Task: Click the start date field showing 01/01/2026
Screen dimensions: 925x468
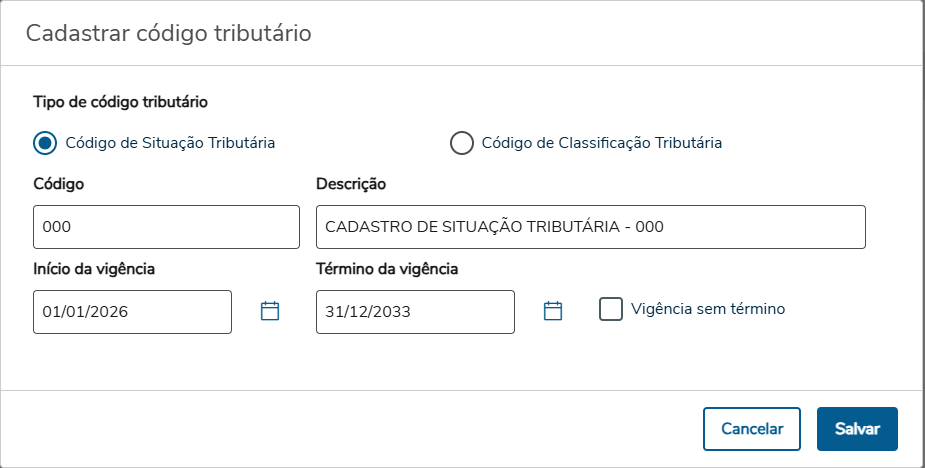Action: tap(132, 311)
